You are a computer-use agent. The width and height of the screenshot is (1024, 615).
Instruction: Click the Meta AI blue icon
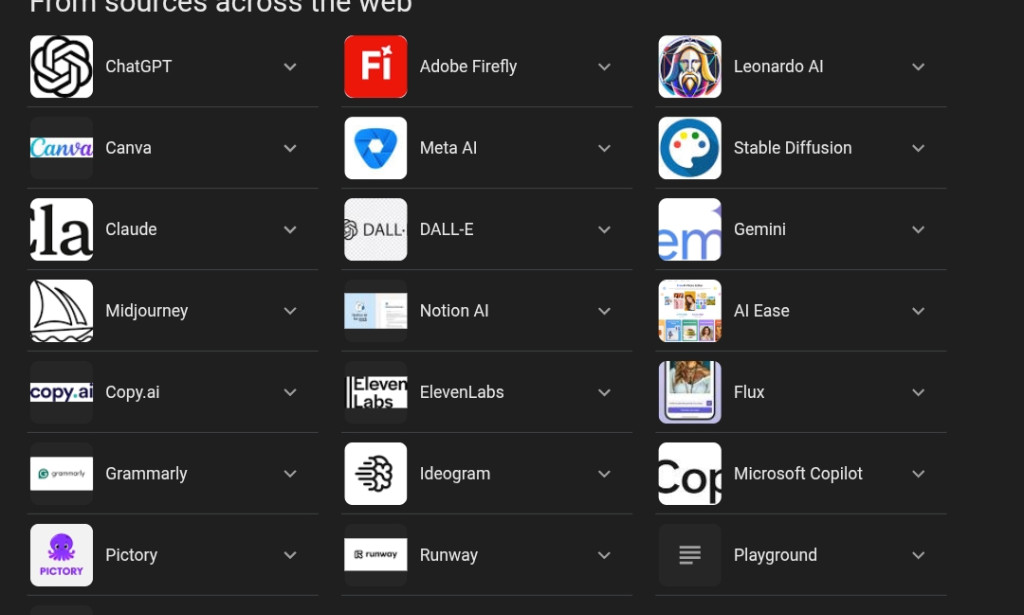[376, 148]
